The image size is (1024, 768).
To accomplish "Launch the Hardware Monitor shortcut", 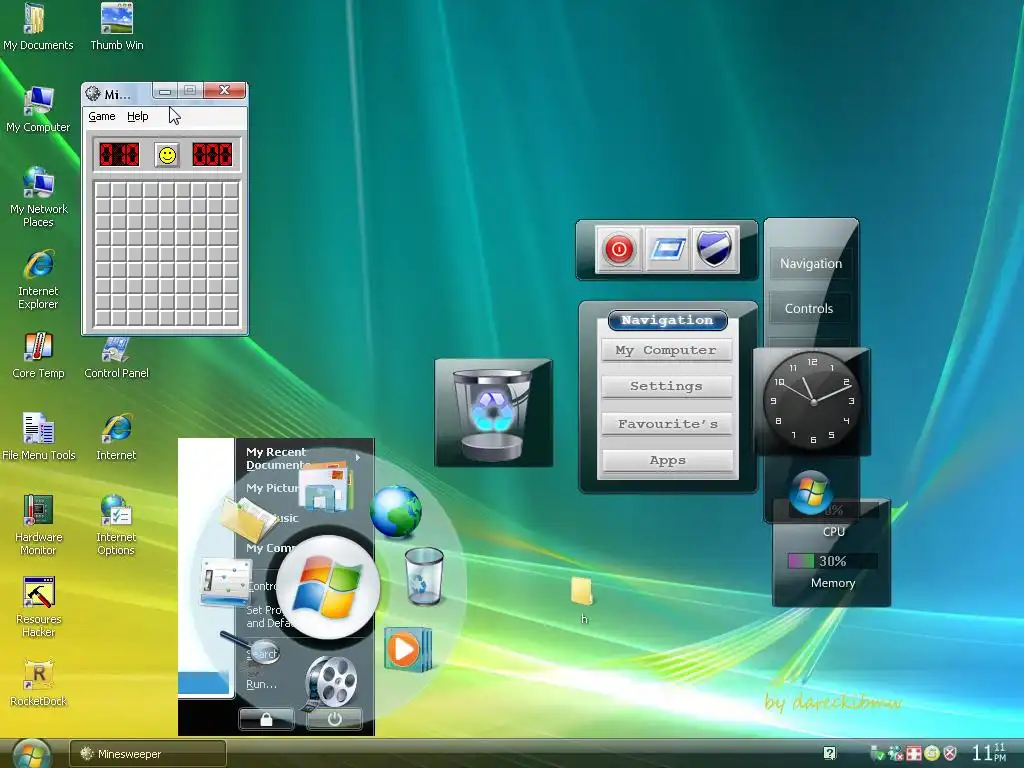I will [39, 525].
